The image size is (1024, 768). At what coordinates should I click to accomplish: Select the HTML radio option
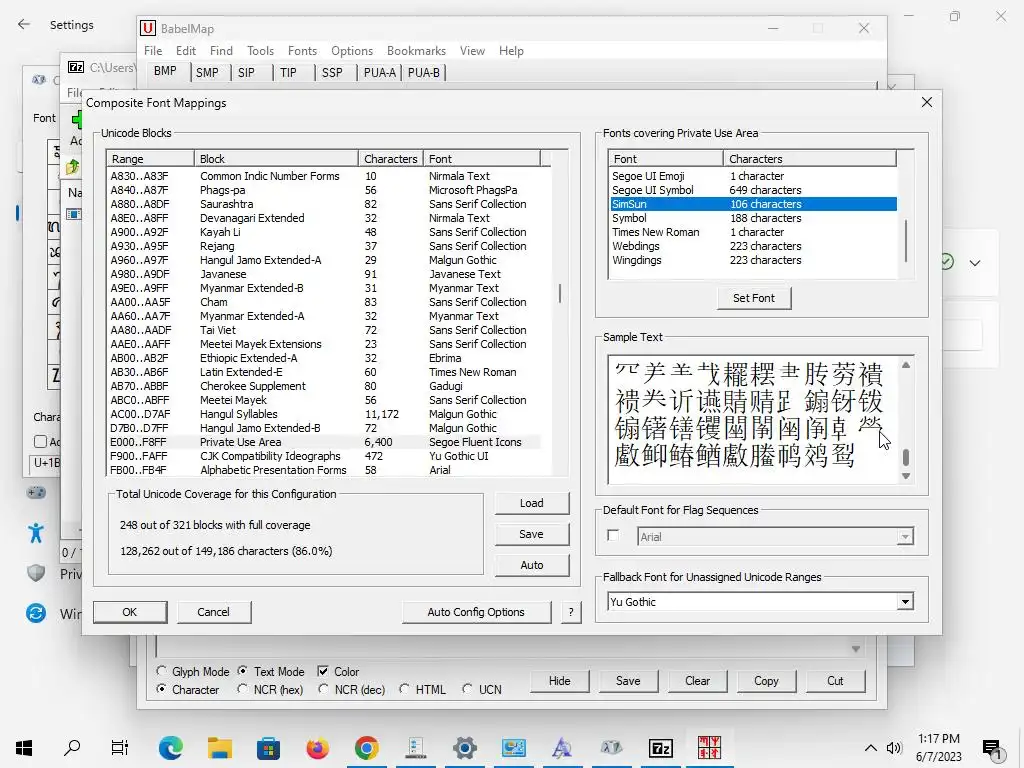404,689
